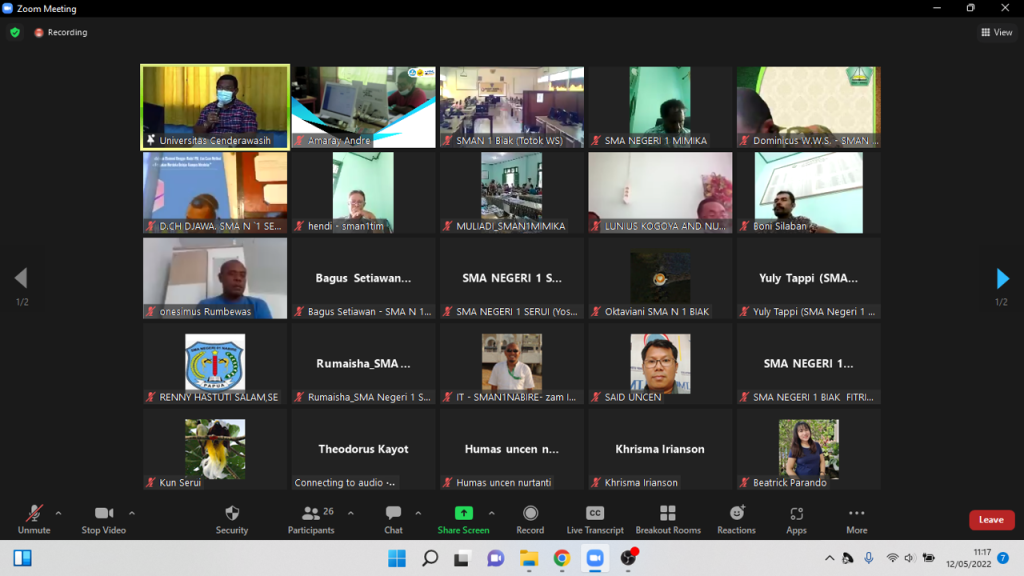Select the Beatrick Parando tile
The height and width of the screenshot is (576, 1024).
808,449
